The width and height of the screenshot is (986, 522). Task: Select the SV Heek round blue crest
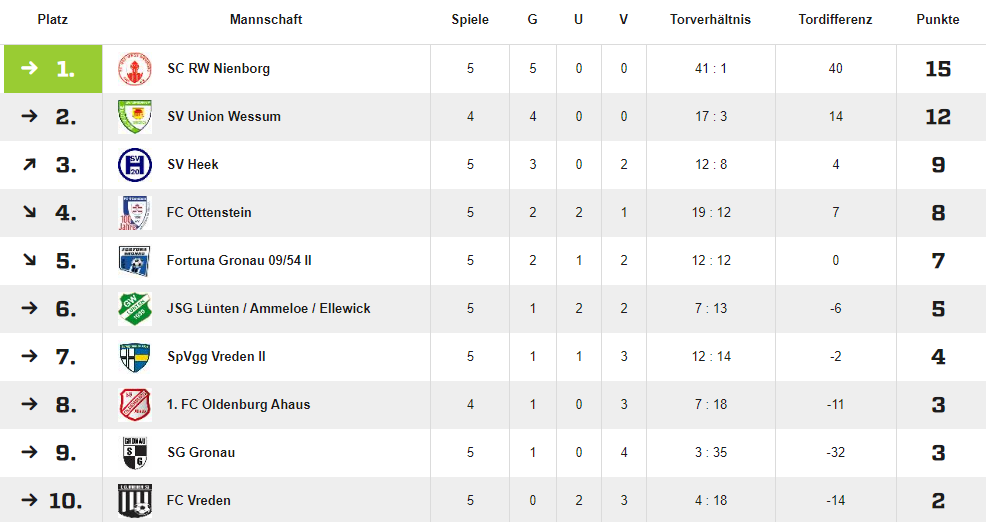tap(135, 165)
